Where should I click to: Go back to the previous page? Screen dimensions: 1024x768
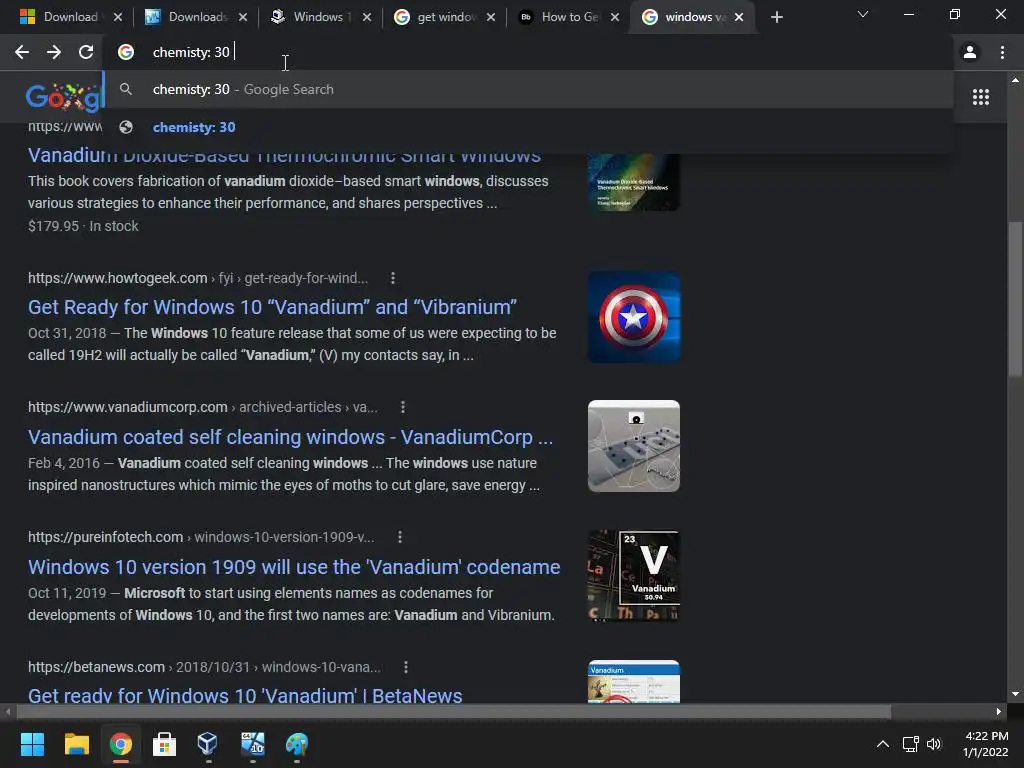[22, 52]
